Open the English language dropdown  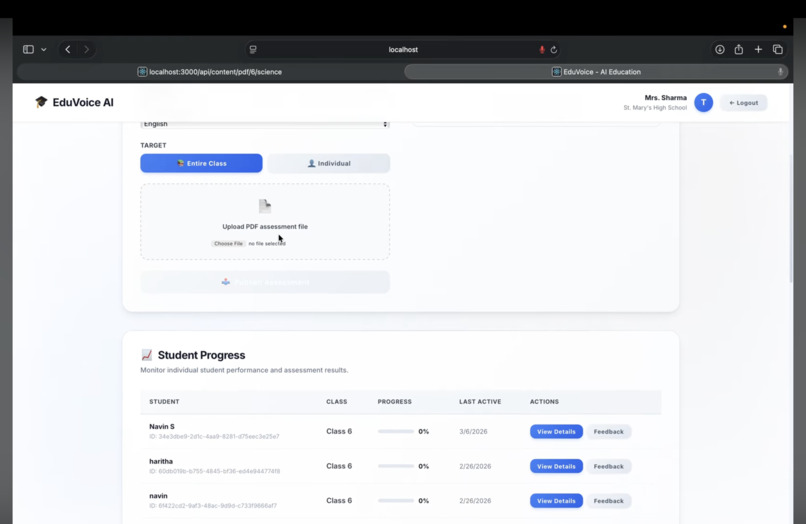(x=265, y=124)
